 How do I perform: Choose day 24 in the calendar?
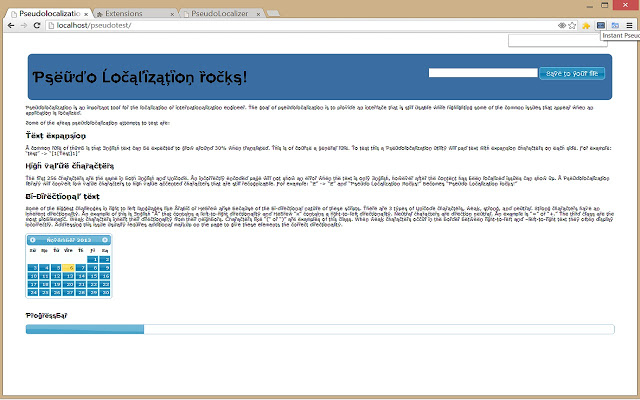point(33,292)
